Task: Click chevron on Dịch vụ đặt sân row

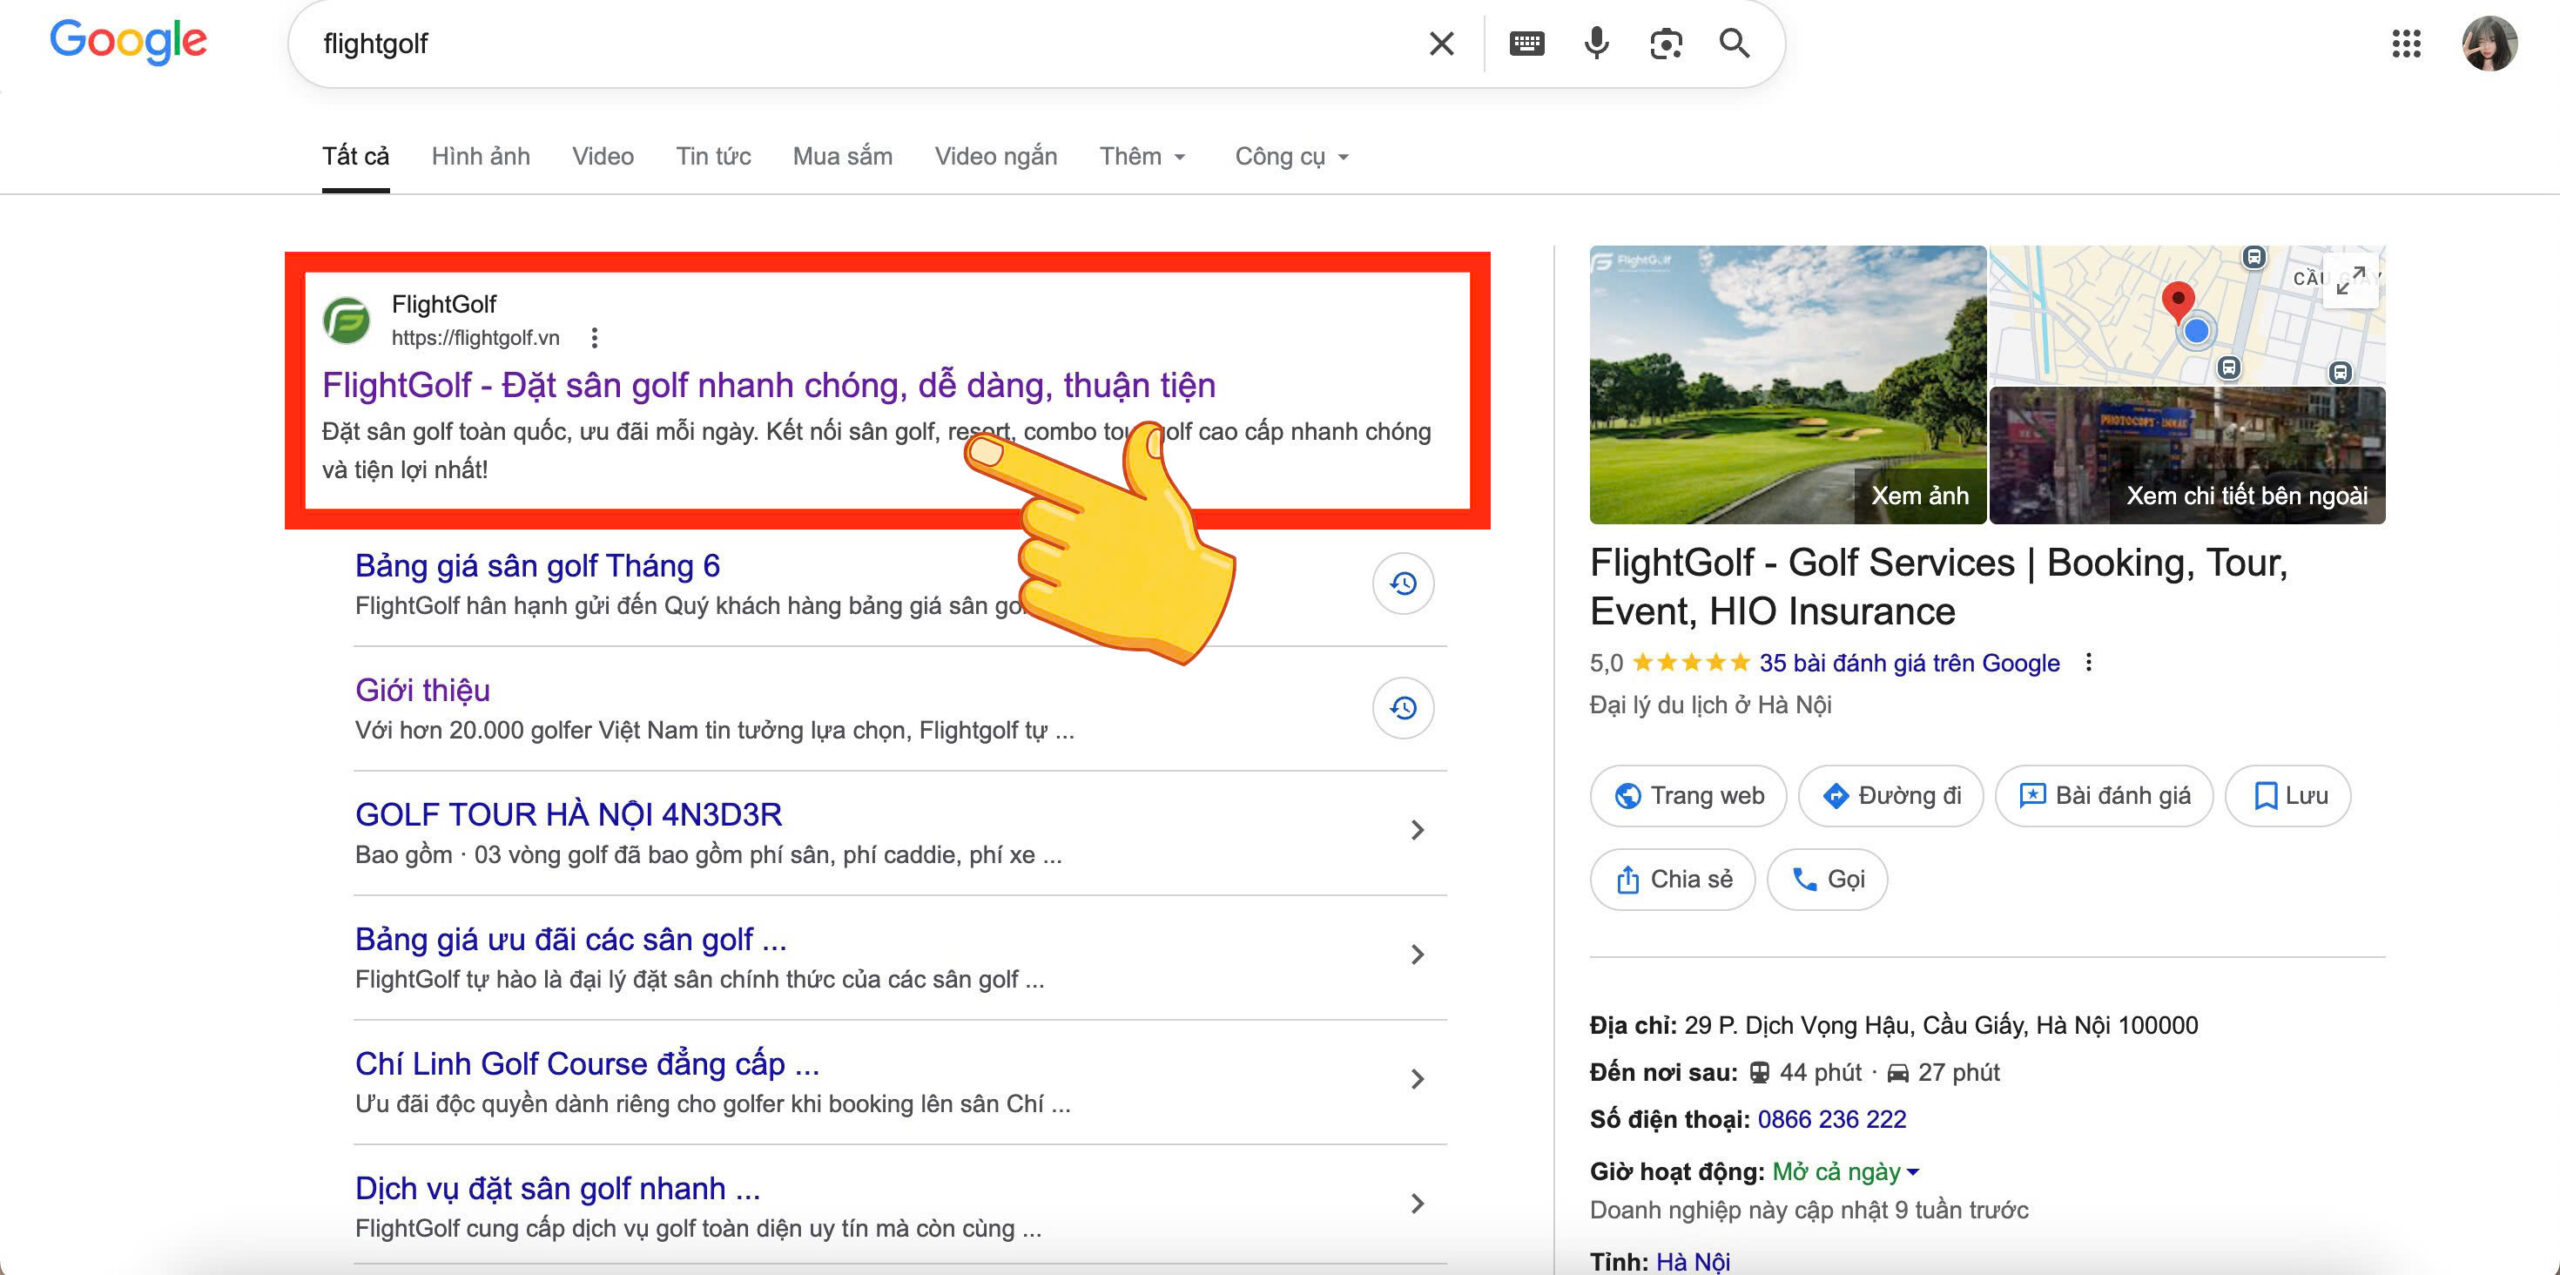Action: click(1417, 1203)
